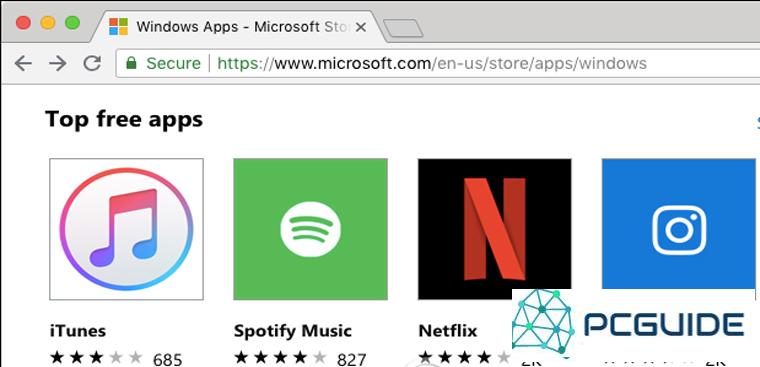
Task: Open the Instagram app tile
Action: pos(679,223)
